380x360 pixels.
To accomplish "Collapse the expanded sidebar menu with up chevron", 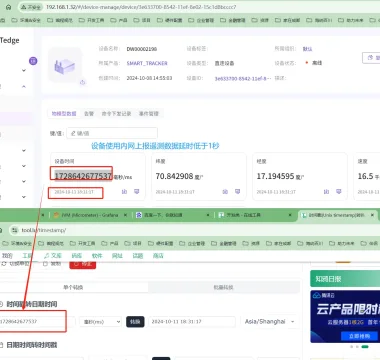I will pyautogui.click(x=24, y=86).
